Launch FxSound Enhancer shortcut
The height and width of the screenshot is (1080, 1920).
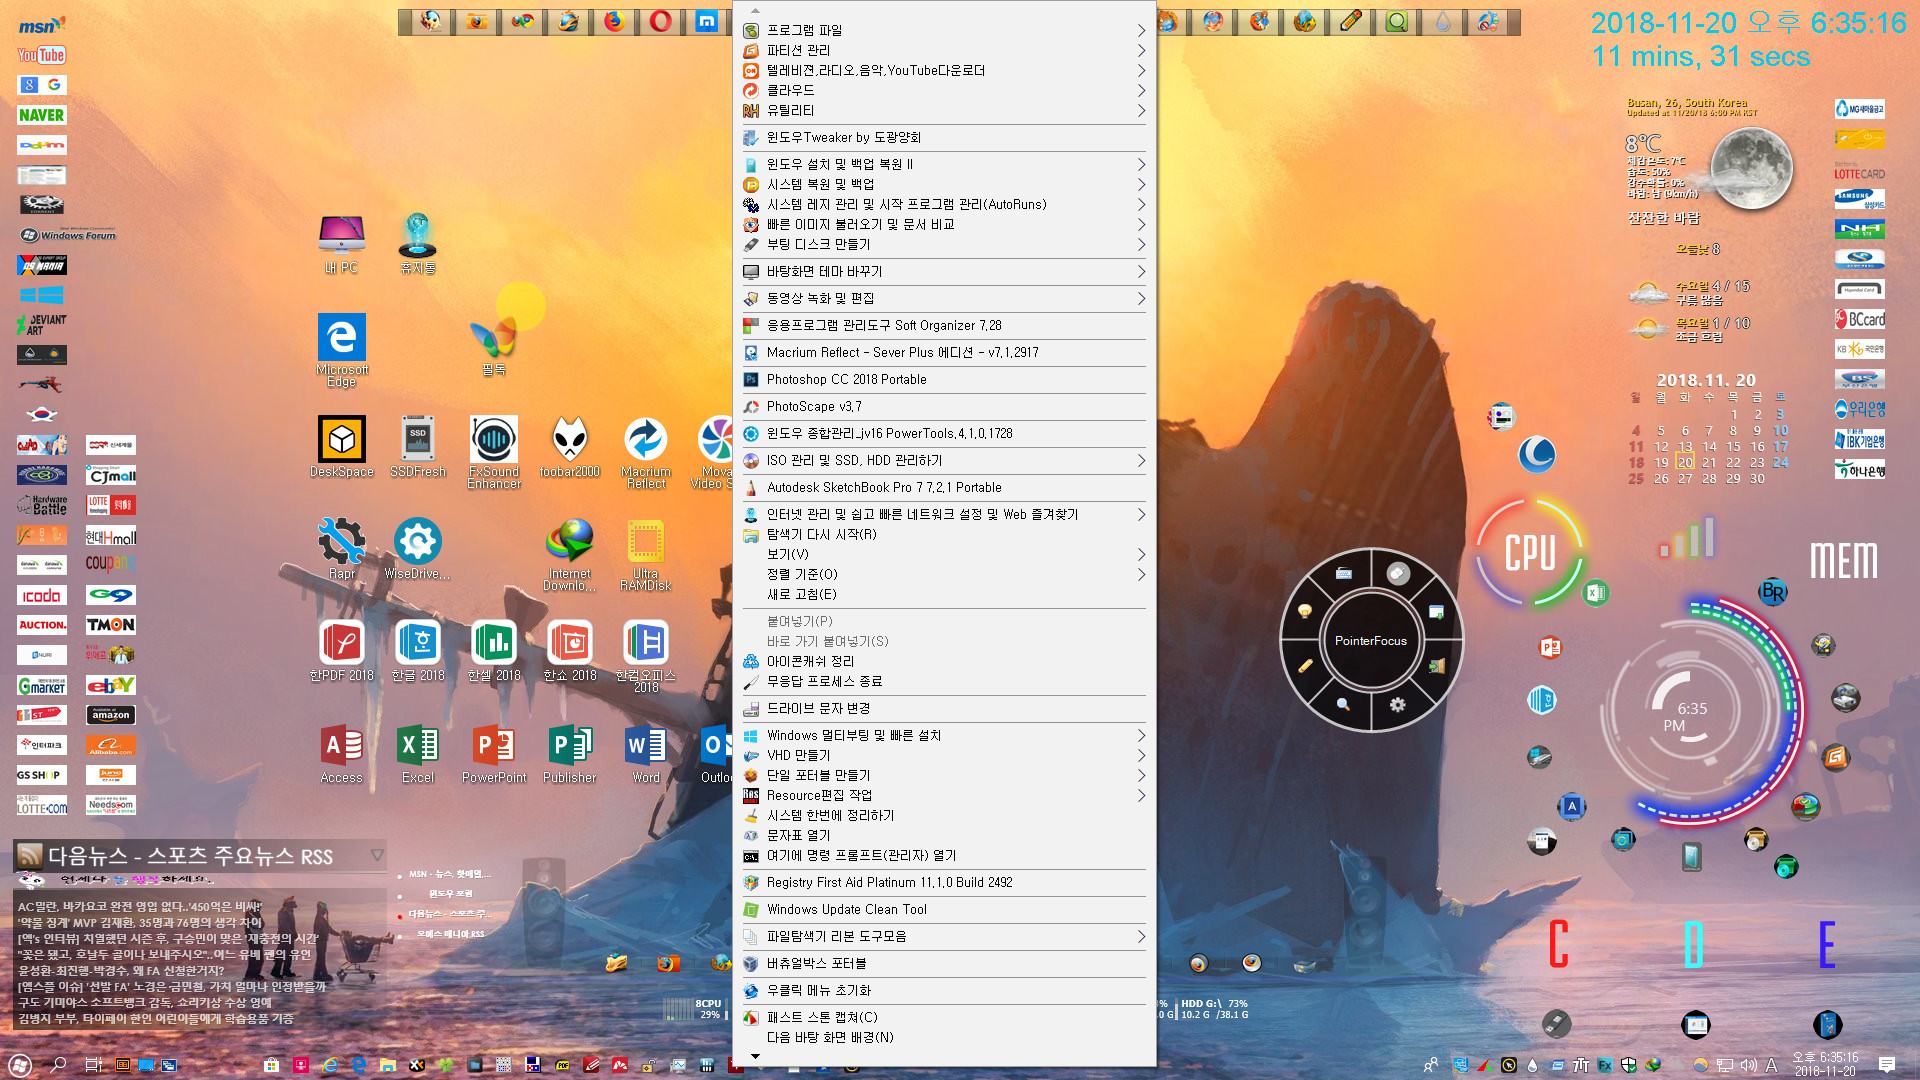[494, 452]
